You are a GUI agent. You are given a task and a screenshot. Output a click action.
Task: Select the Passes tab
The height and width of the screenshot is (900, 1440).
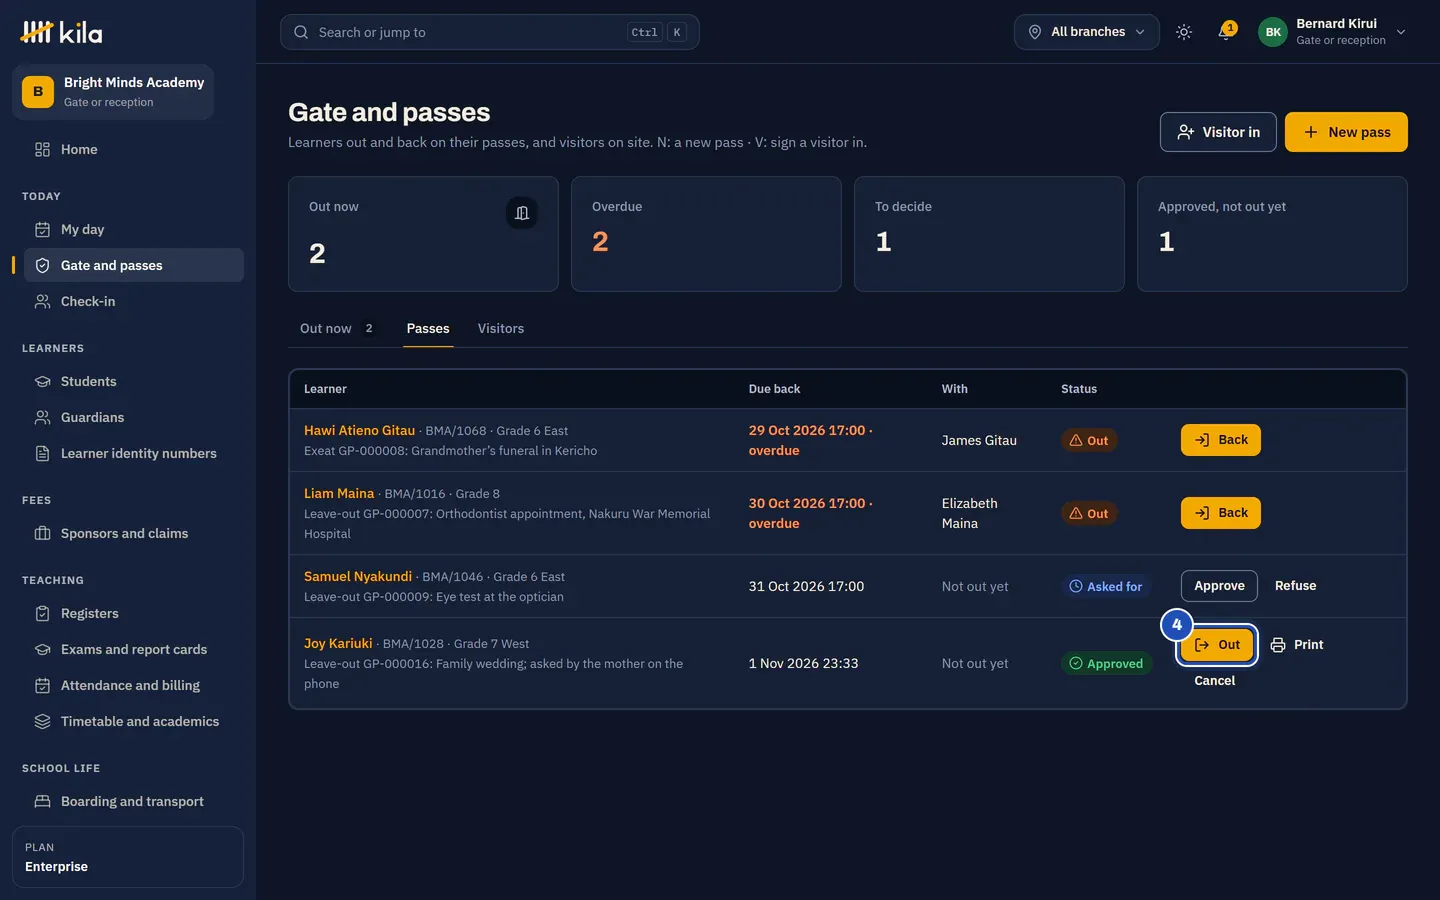428,328
